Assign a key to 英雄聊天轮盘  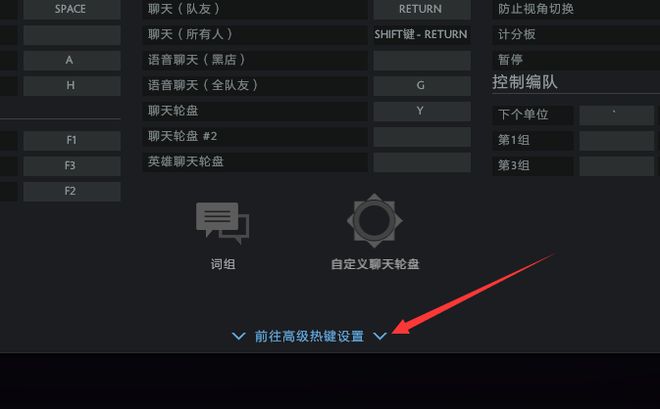pyautogui.click(x=422, y=162)
